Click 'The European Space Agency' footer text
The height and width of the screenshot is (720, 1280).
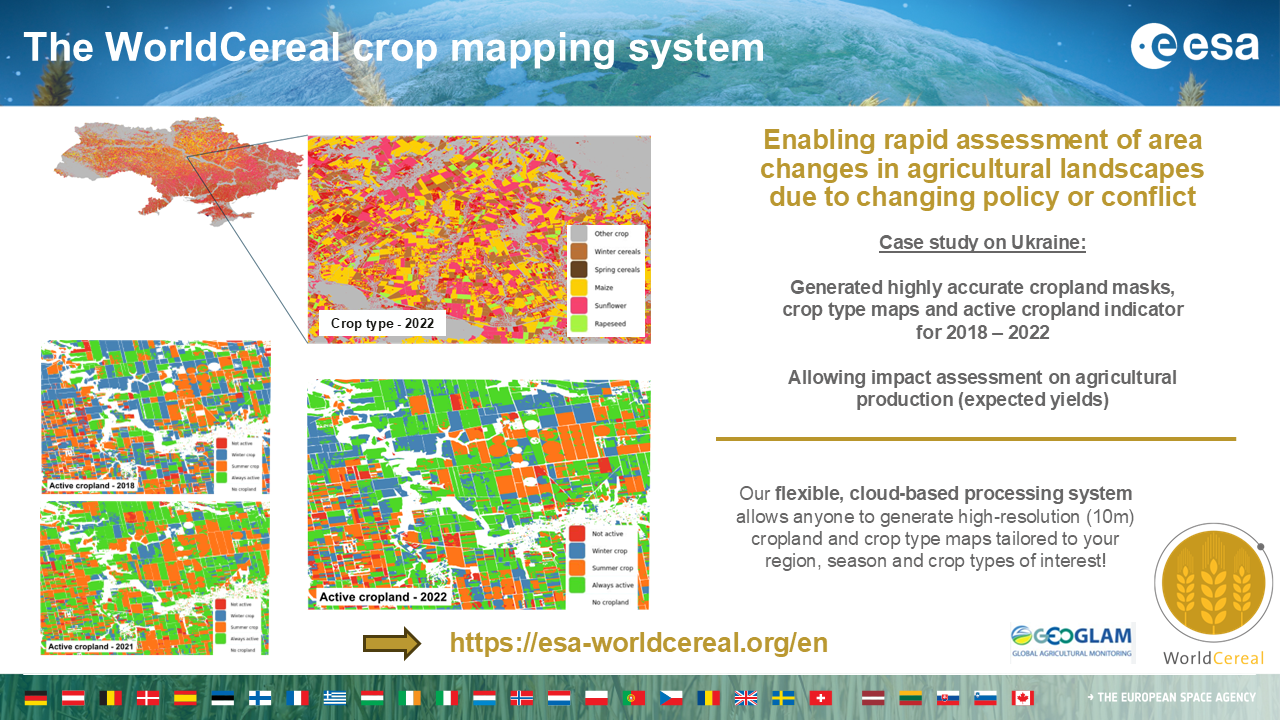[1177, 698]
